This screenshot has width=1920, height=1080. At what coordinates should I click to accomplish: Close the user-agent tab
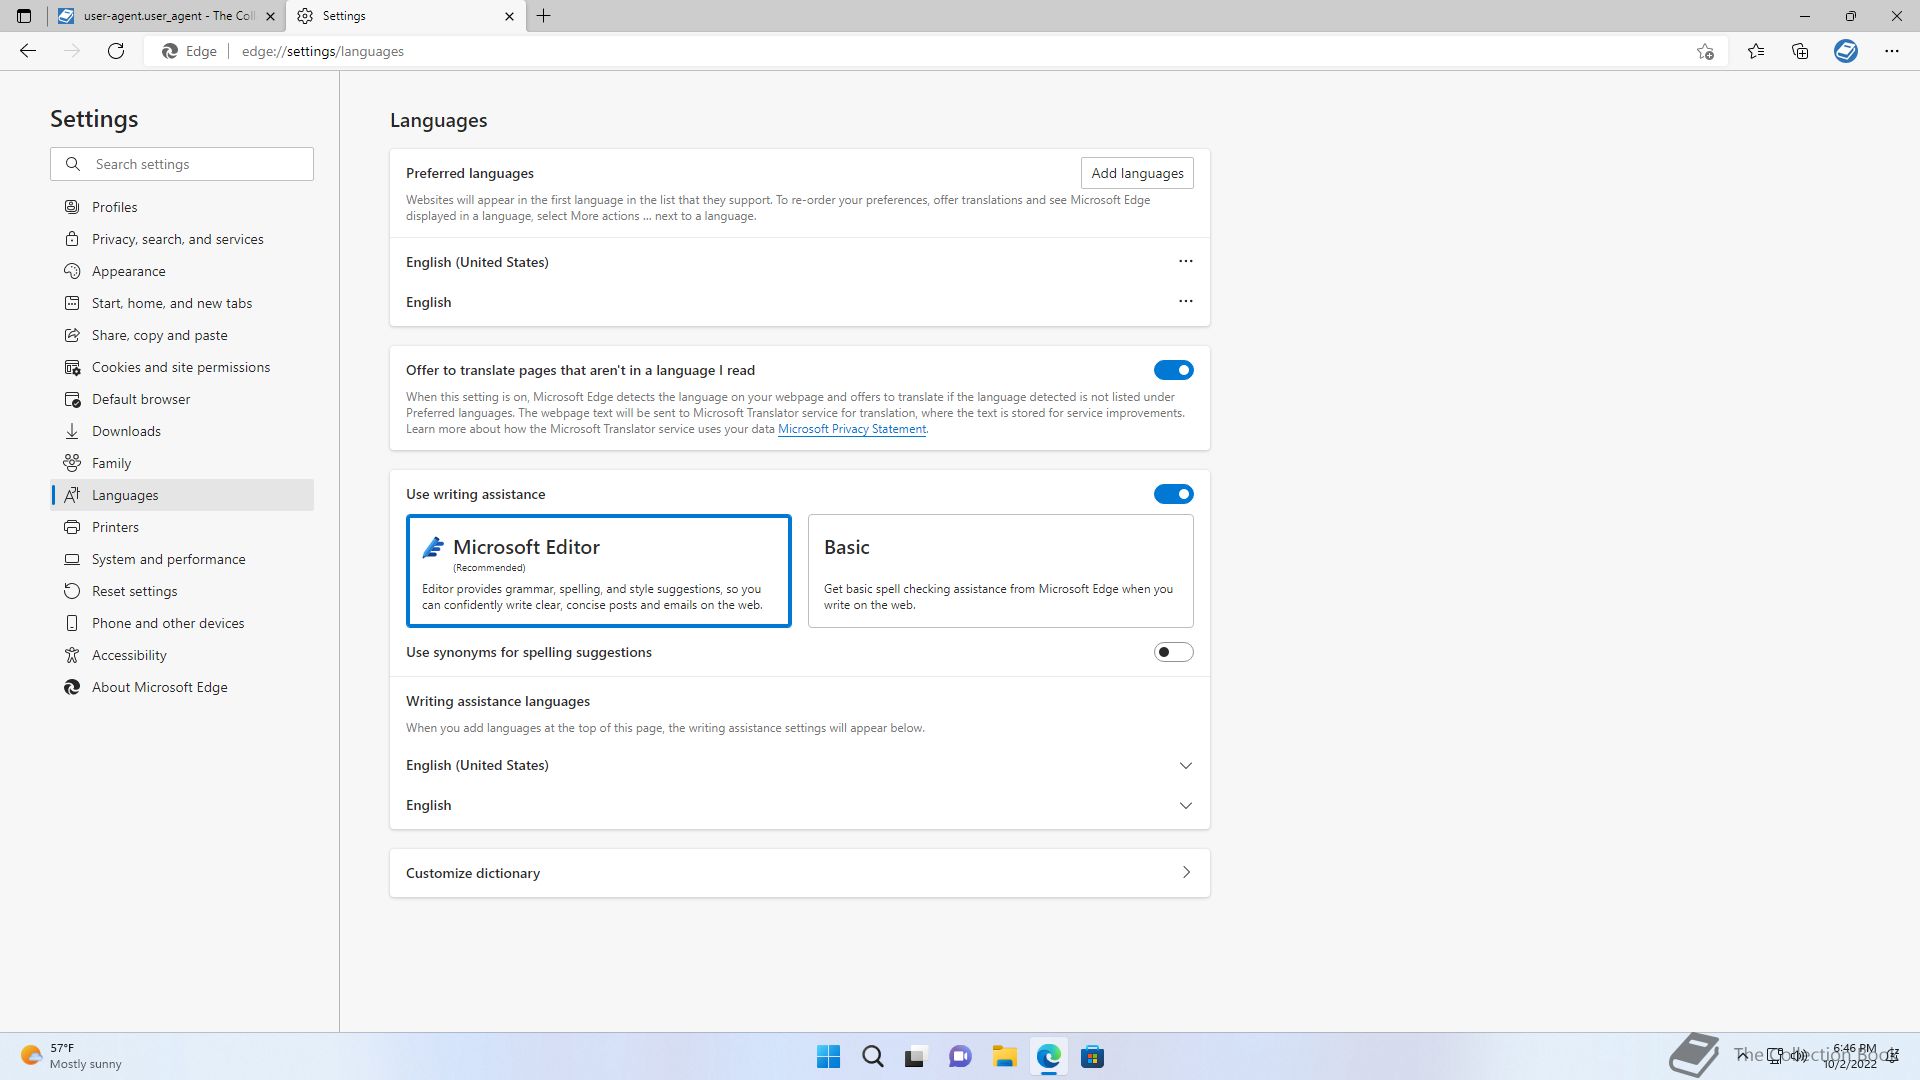coord(270,16)
